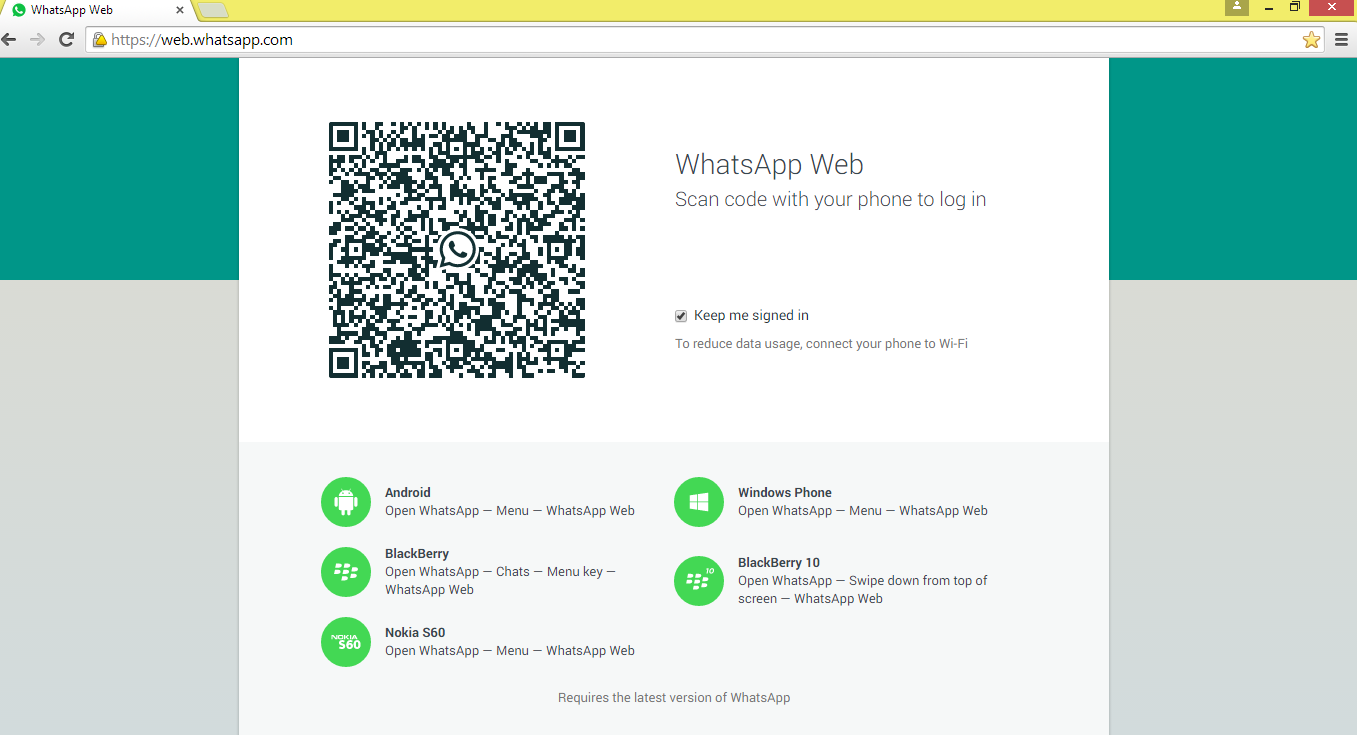Click Nokia S60's 'Open WhatsApp — Menu' instructions
1357x735 pixels.
[510, 651]
